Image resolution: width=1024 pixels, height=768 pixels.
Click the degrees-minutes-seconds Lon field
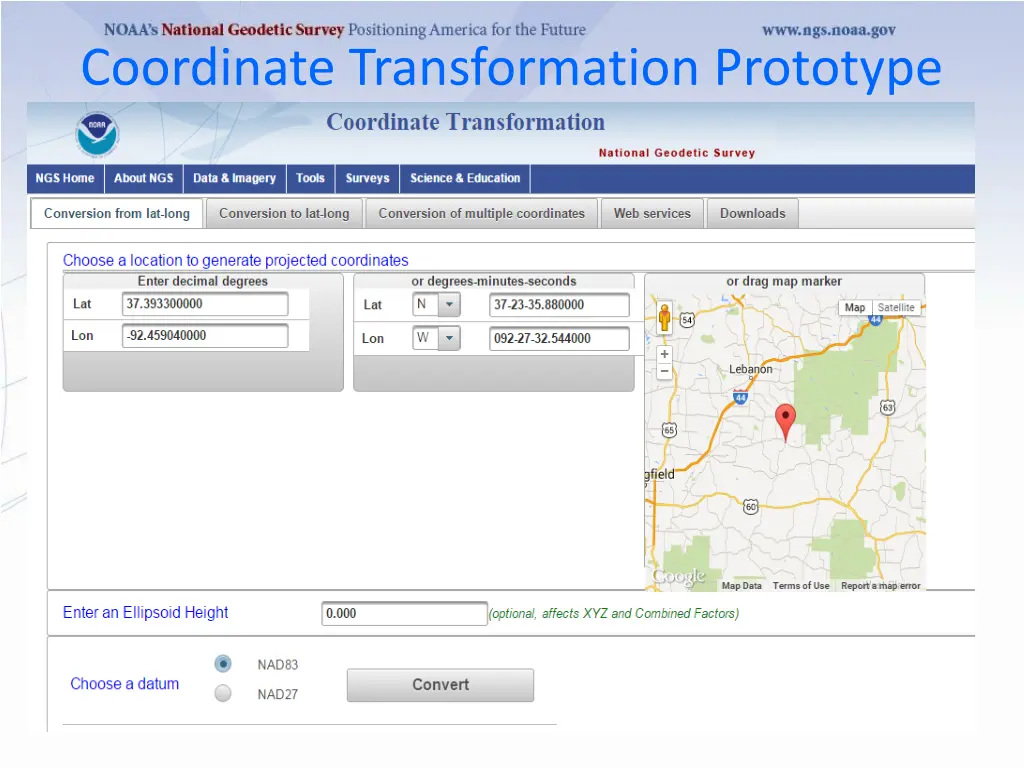click(x=559, y=339)
